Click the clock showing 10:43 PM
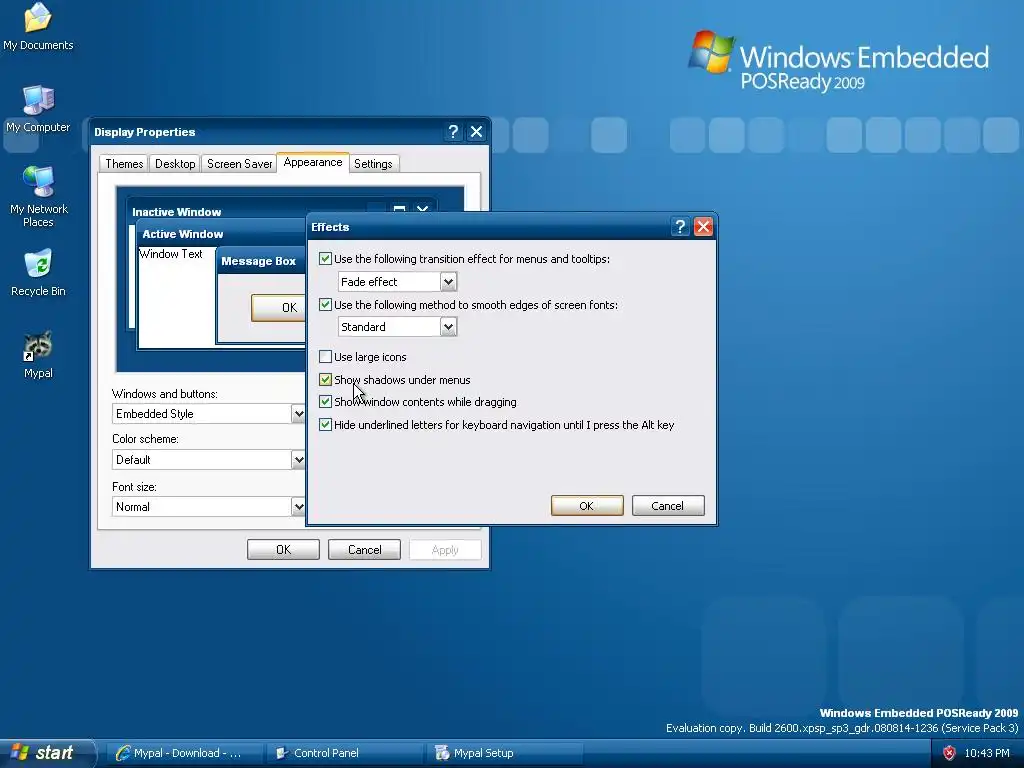The width and height of the screenshot is (1024, 768). (x=987, y=753)
